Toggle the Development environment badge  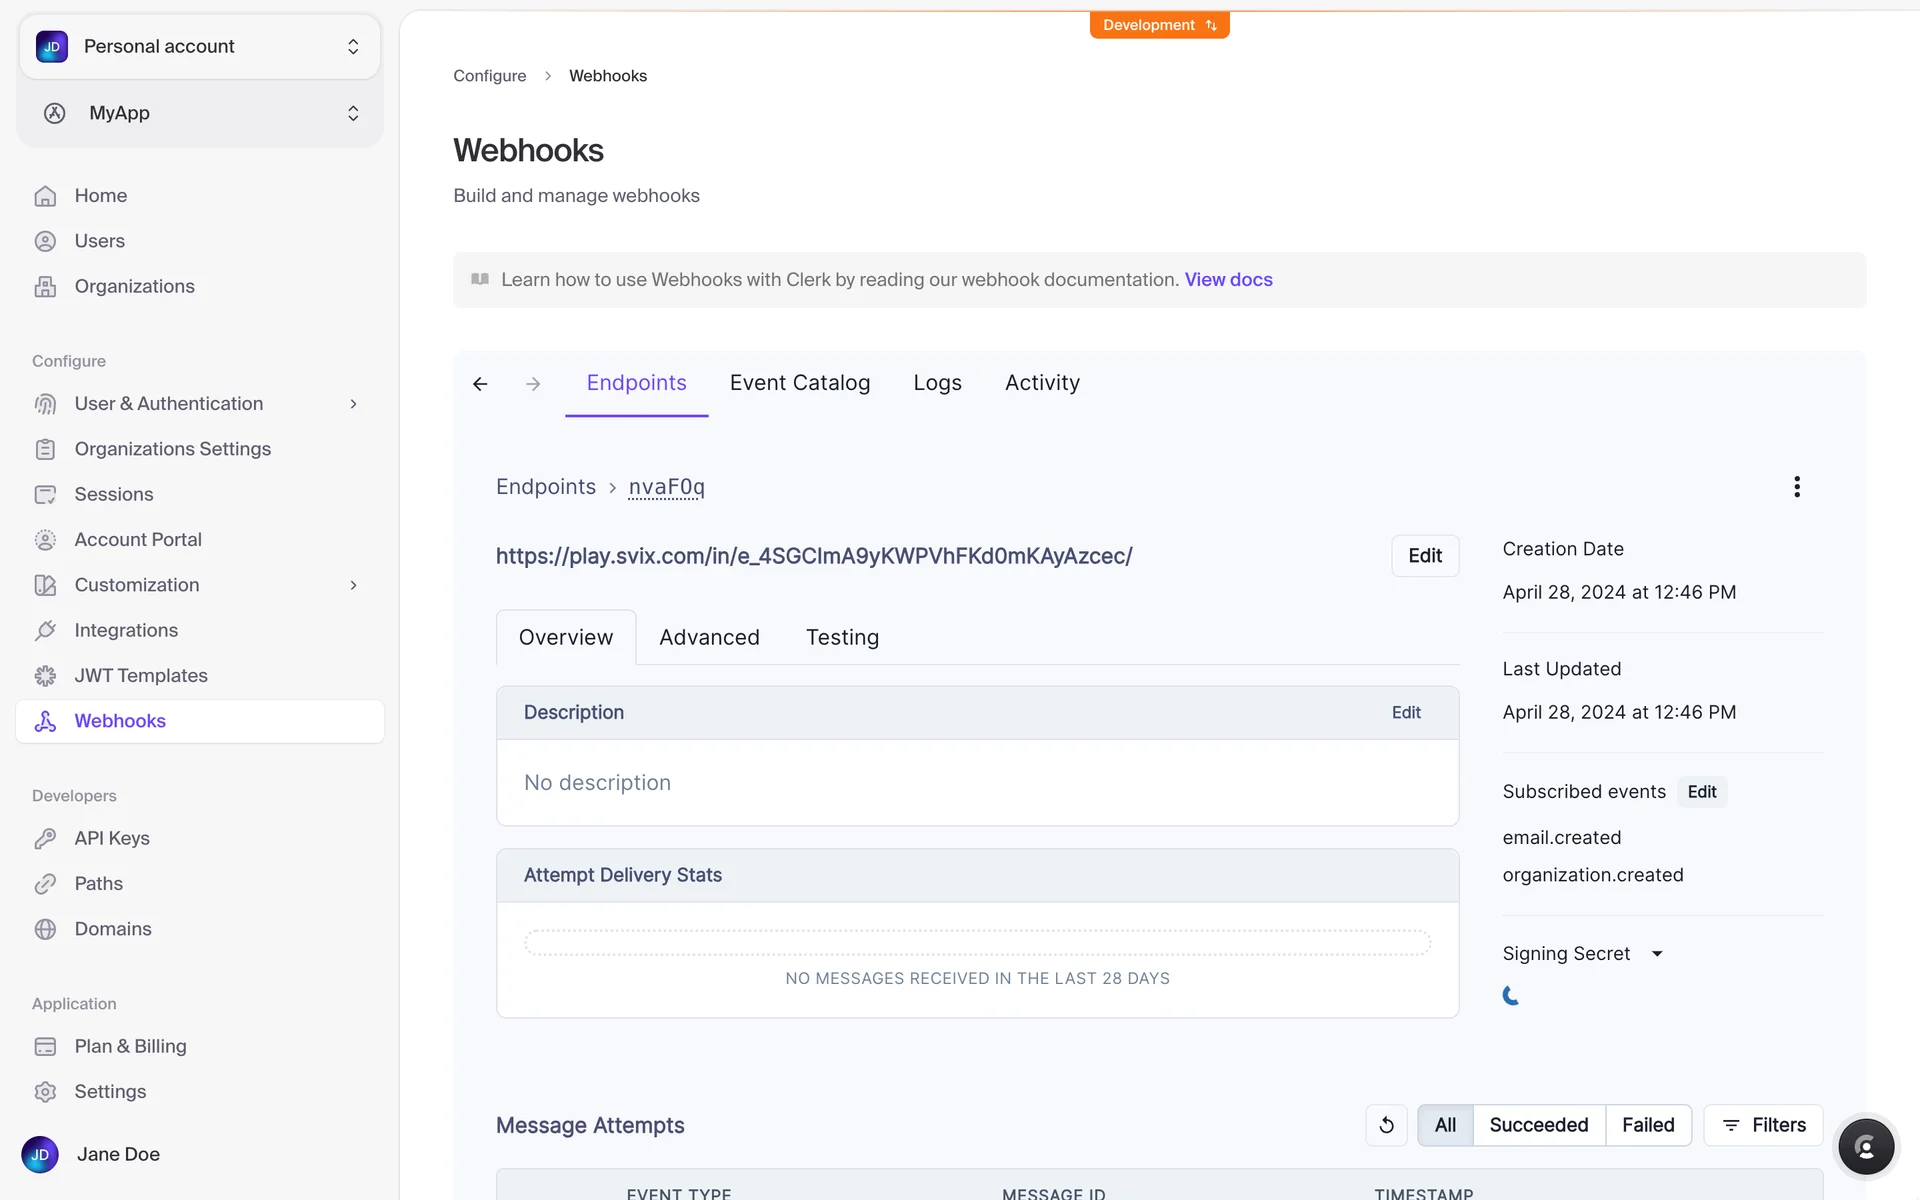[x=1159, y=25]
